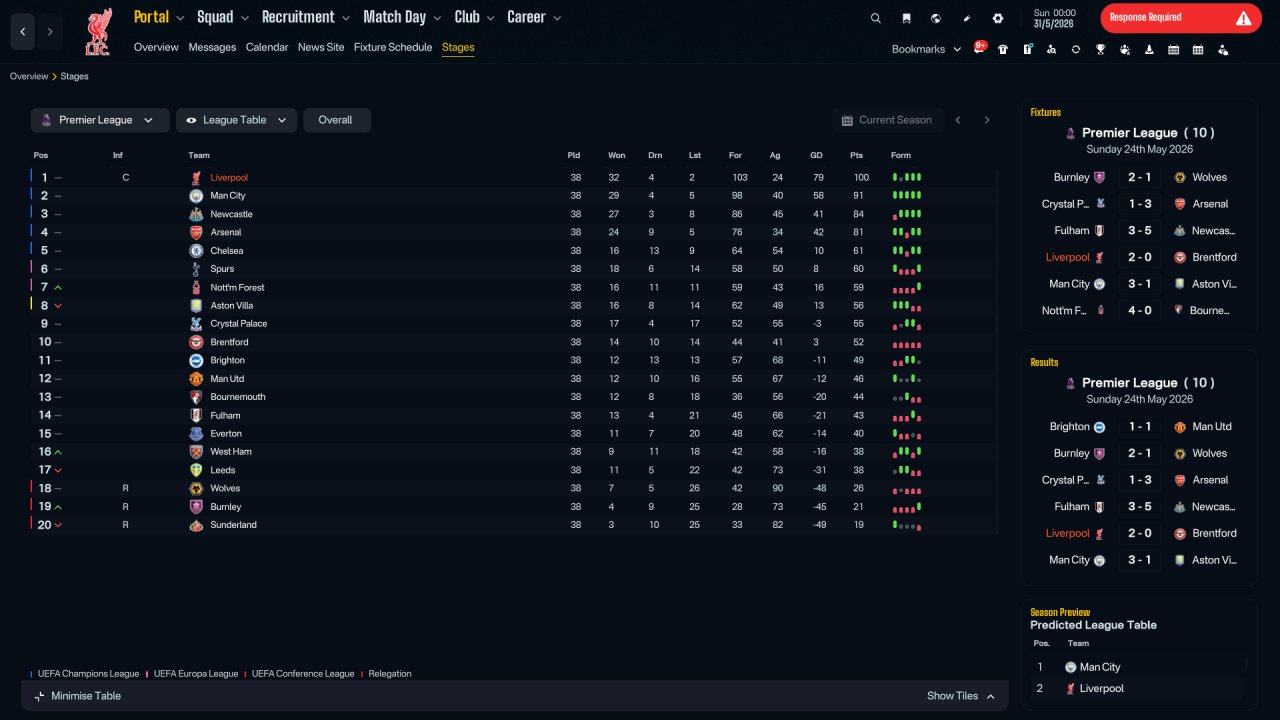This screenshot has width=1280, height=720.
Task: Click the Spurs badge in the league table
Action: click(x=196, y=269)
